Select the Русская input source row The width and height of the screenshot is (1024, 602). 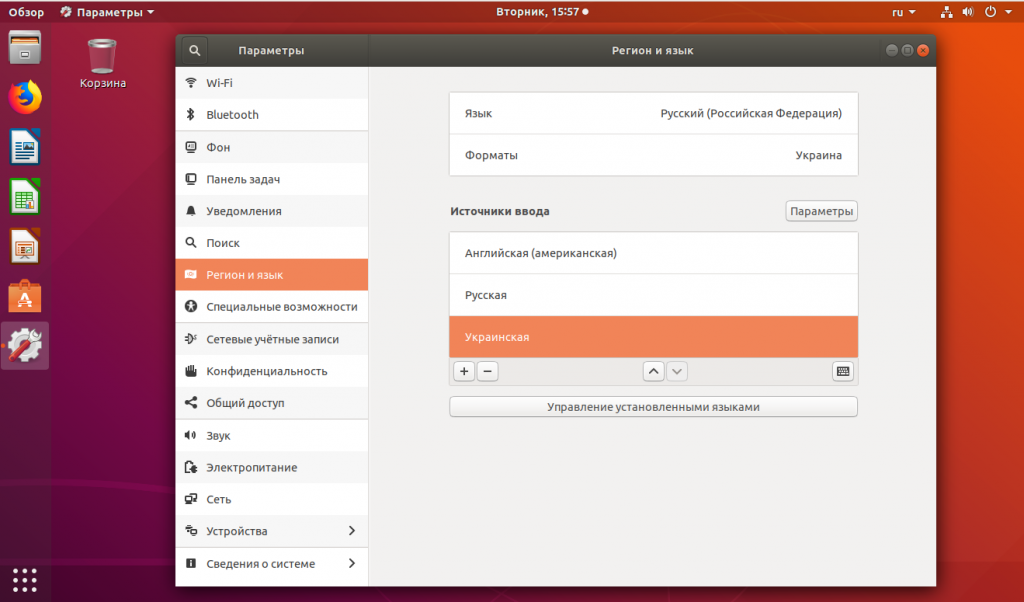pyautogui.click(x=653, y=295)
